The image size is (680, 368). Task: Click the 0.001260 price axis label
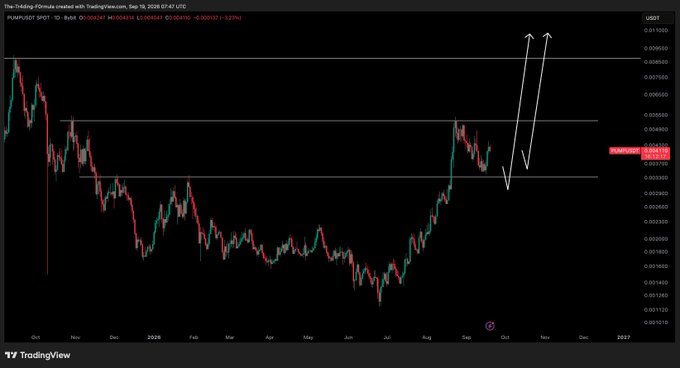point(656,296)
